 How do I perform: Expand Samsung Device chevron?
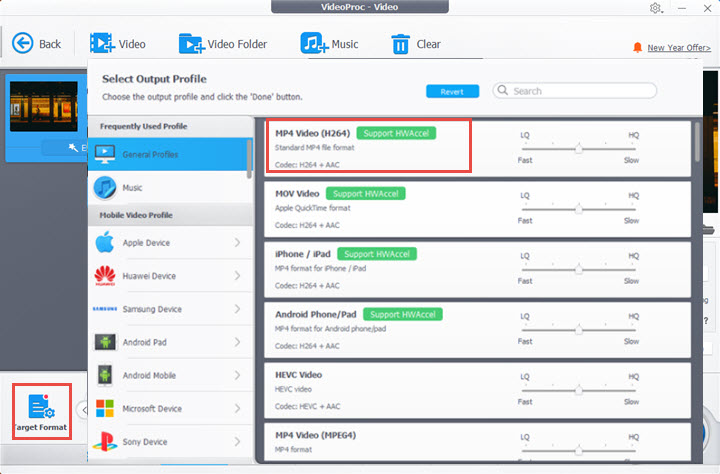(237, 309)
